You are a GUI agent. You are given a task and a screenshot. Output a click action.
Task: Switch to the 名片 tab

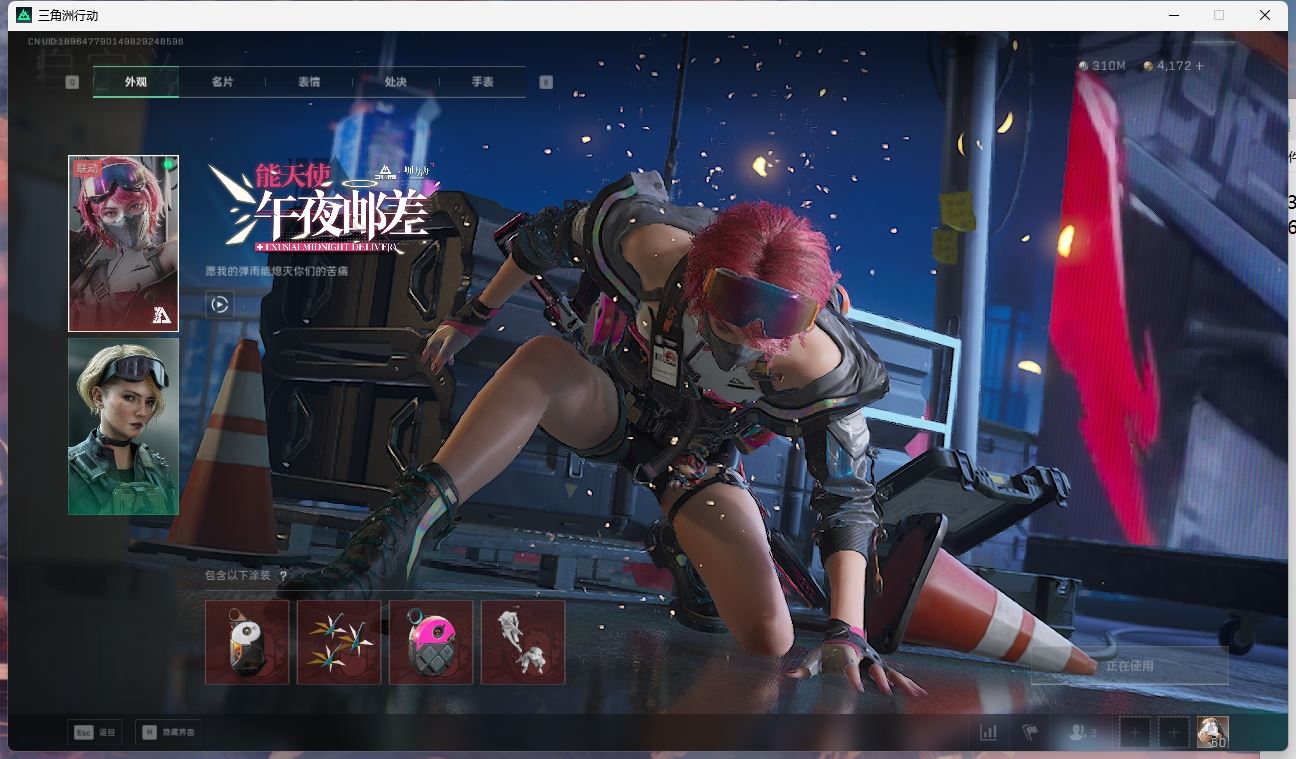point(222,82)
